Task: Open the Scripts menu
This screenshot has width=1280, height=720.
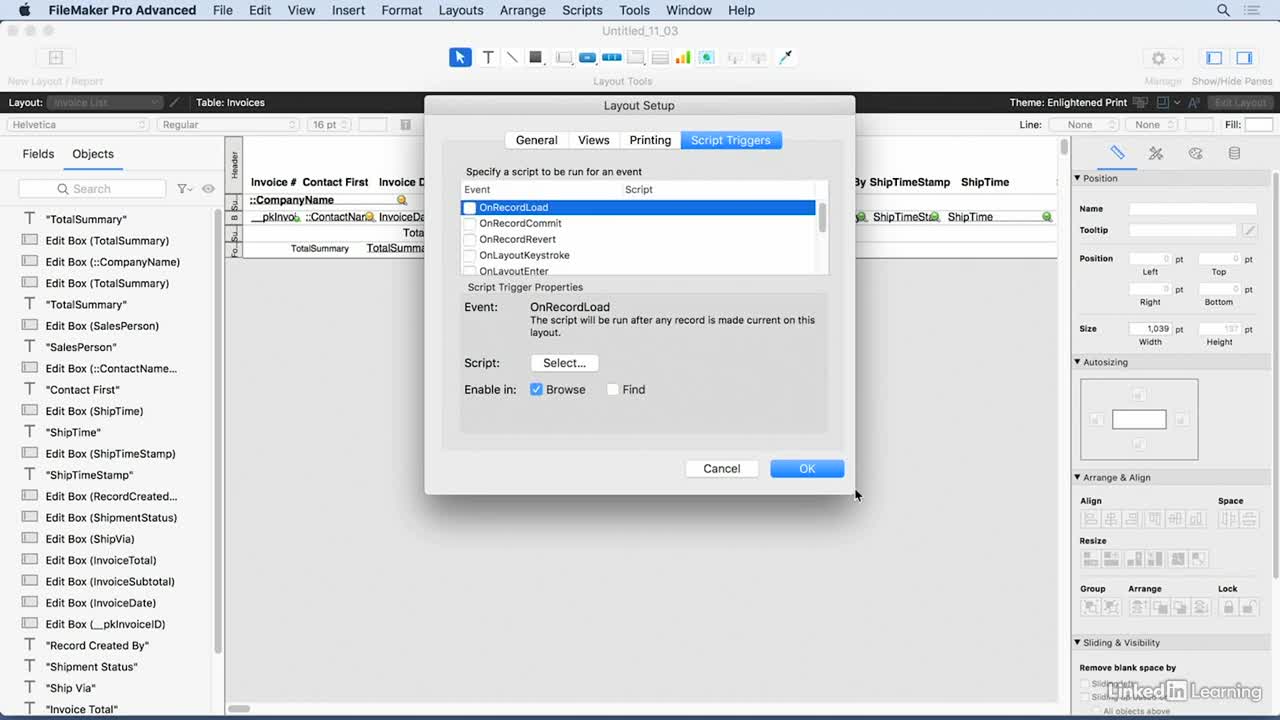Action: (x=582, y=10)
